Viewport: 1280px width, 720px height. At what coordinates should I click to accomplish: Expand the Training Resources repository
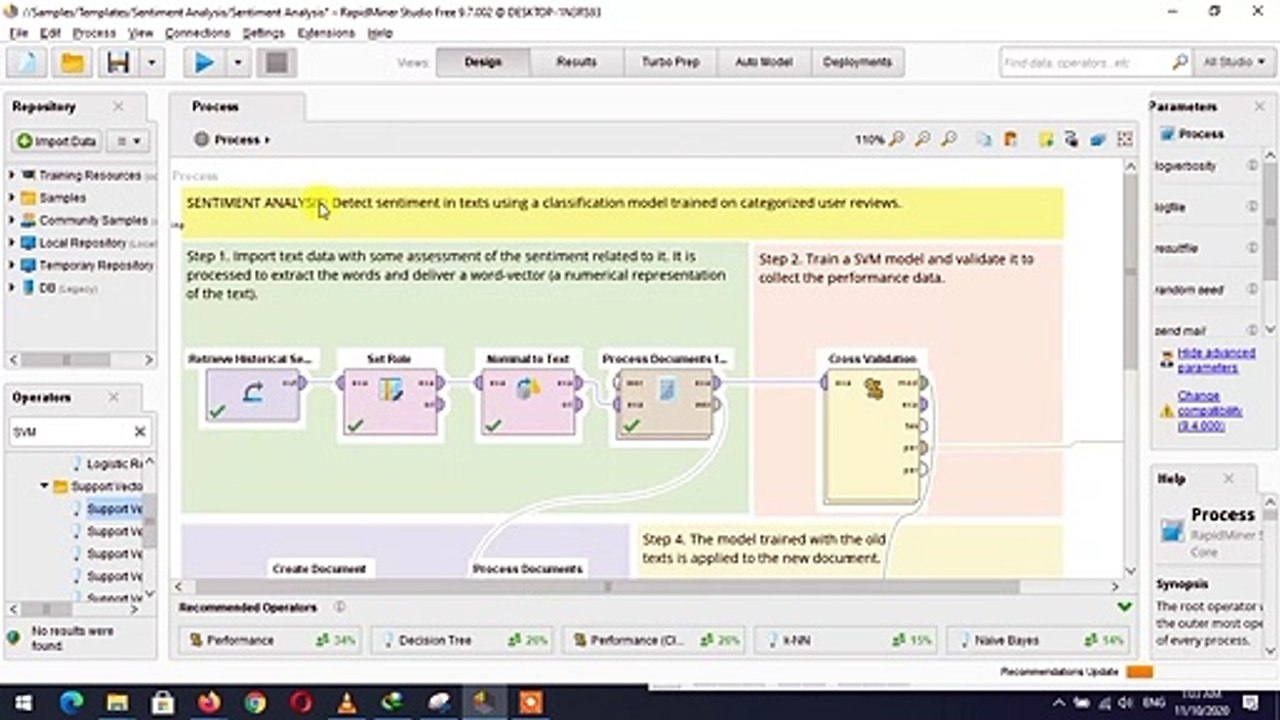pyautogui.click(x=12, y=175)
